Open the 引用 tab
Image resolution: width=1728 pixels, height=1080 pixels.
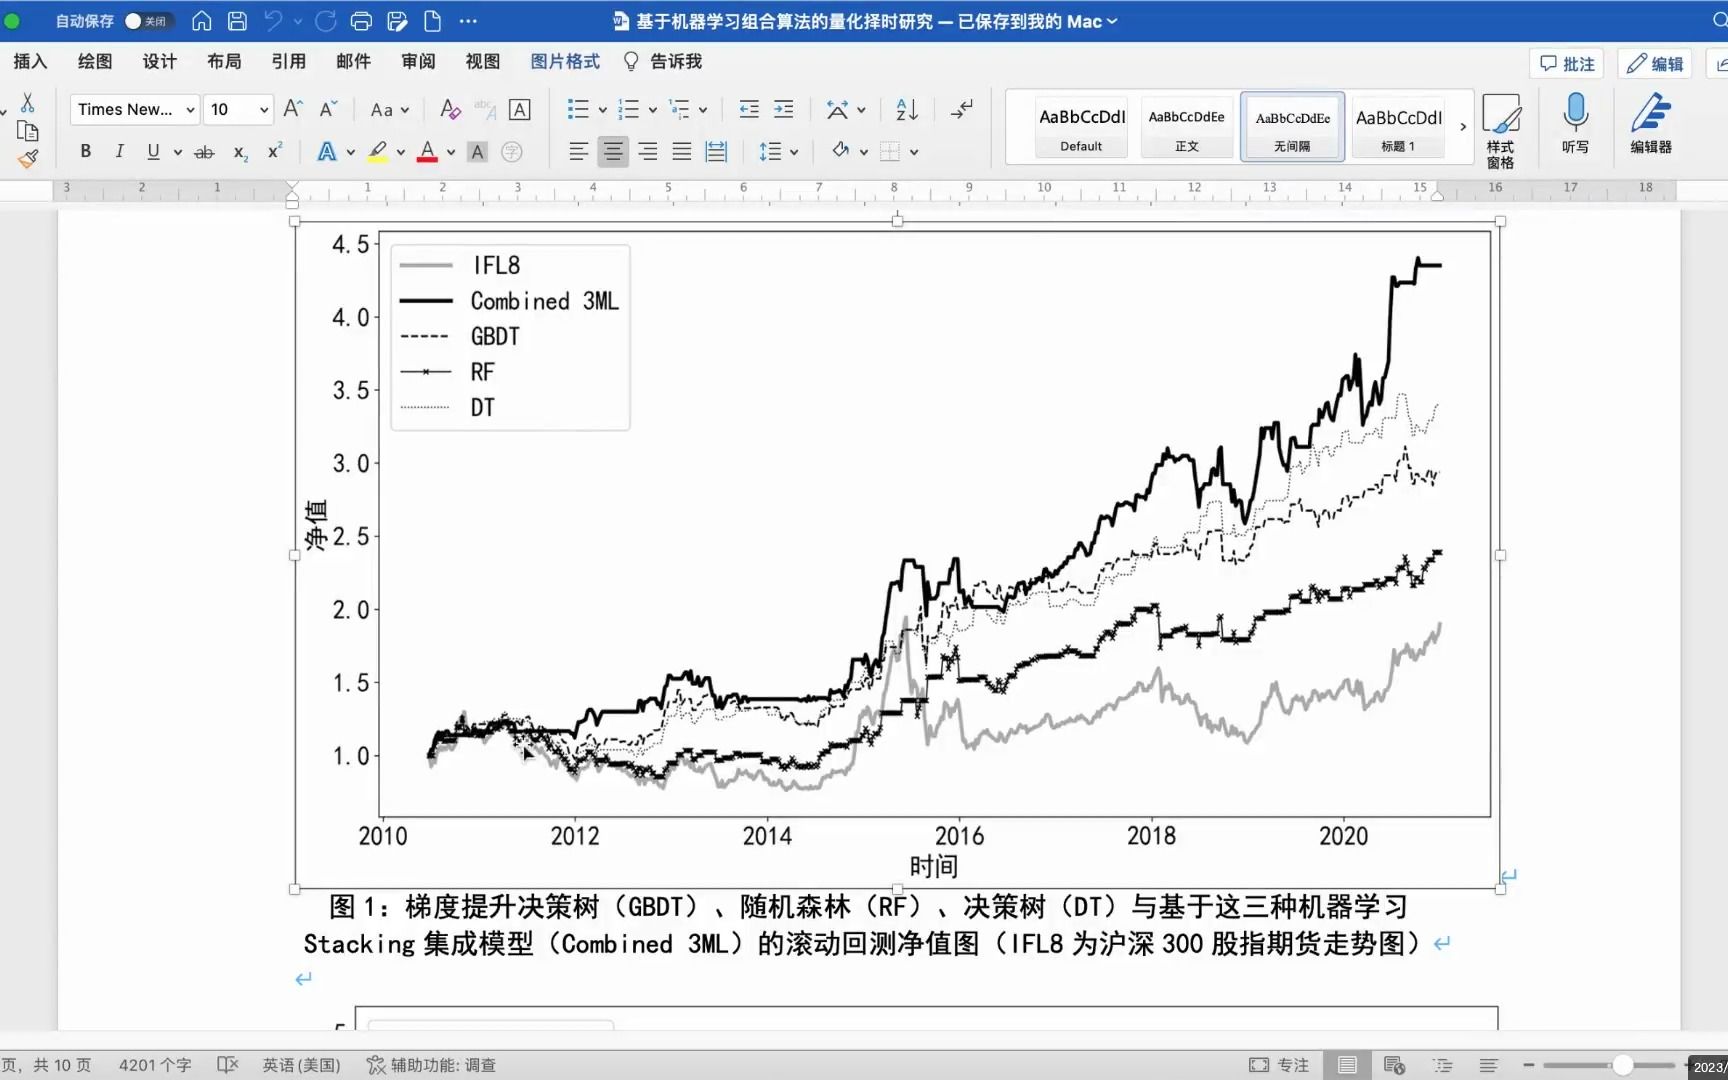pos(288,62)
